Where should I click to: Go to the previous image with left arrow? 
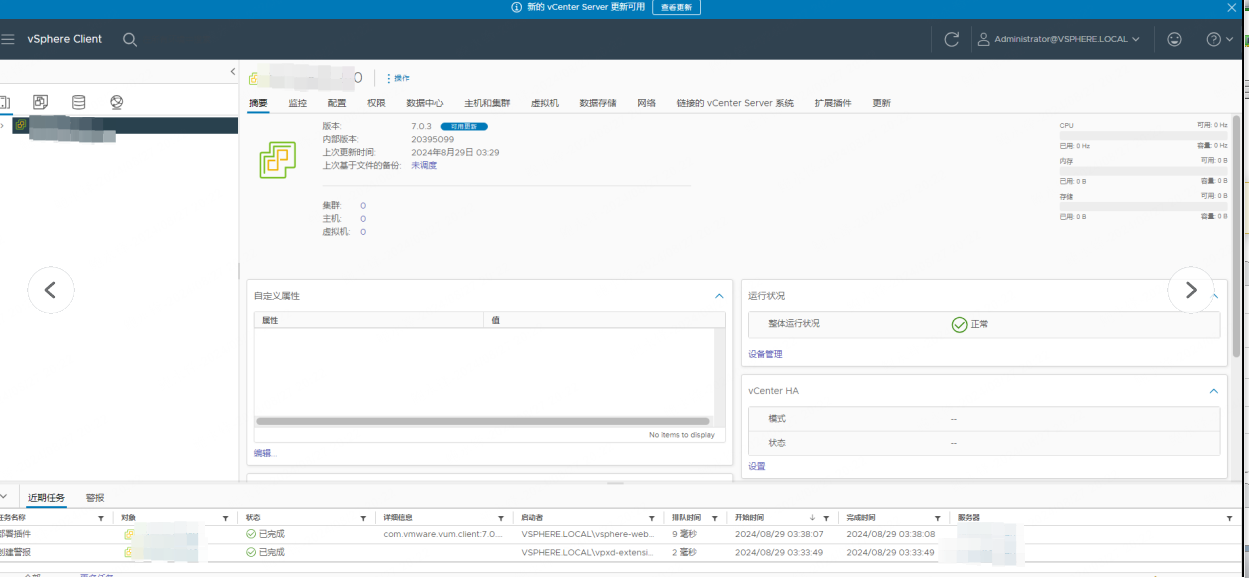coord(50,290)
